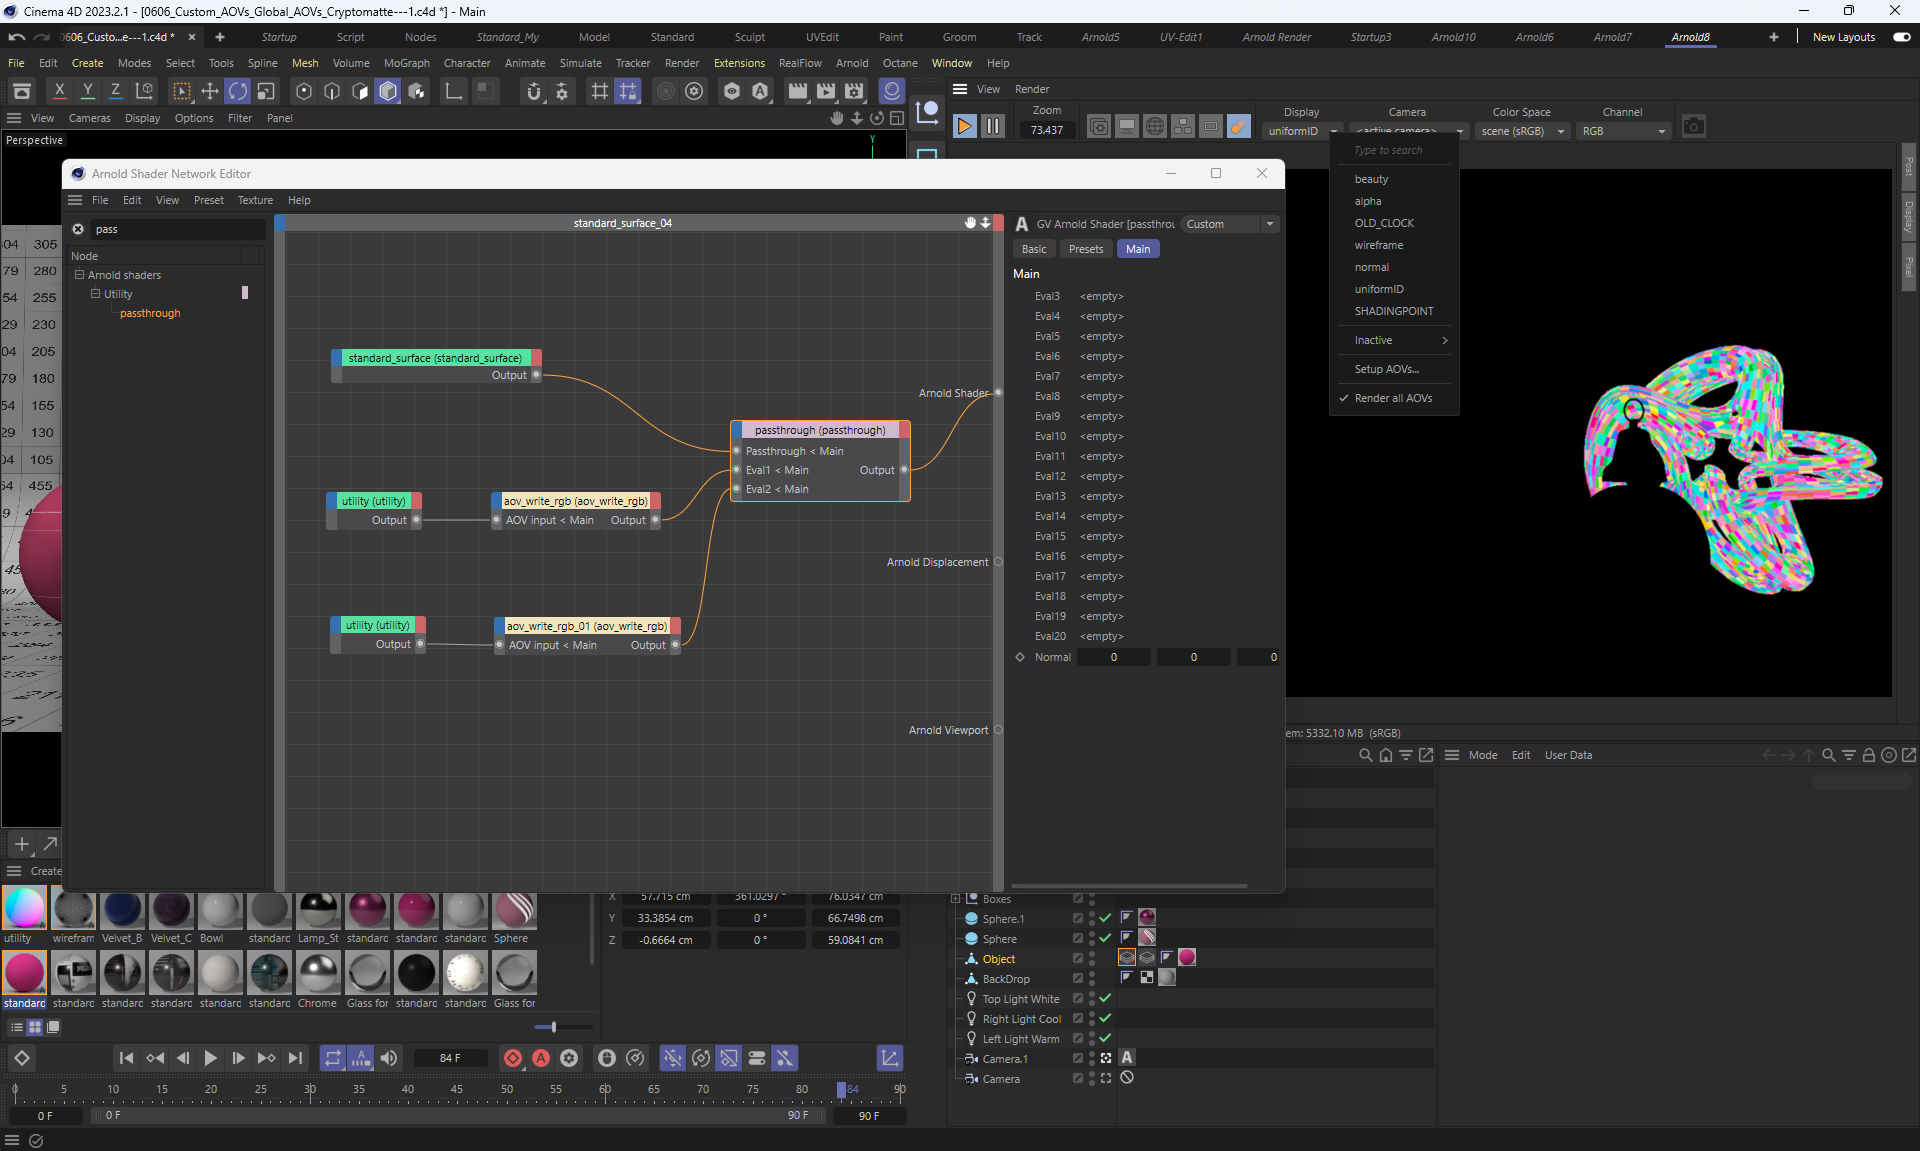Select the passthrough shader in node list
Image resolution: width=1920 pixels, height=1151 pixels.
click(150, 313)
